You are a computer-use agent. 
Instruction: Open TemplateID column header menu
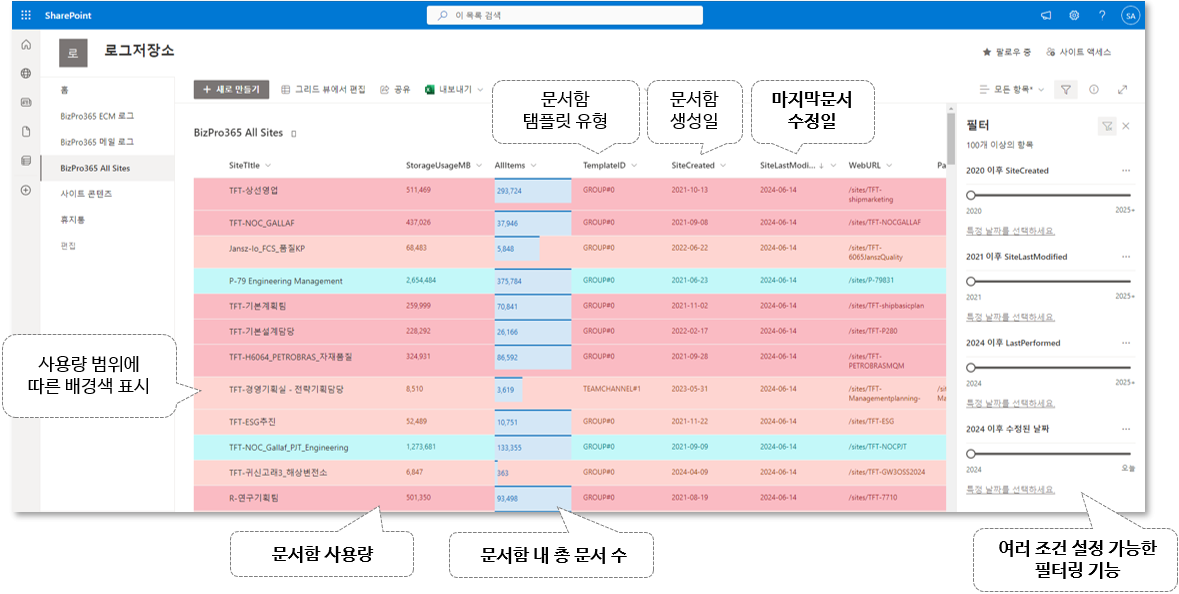click(609, 165)
